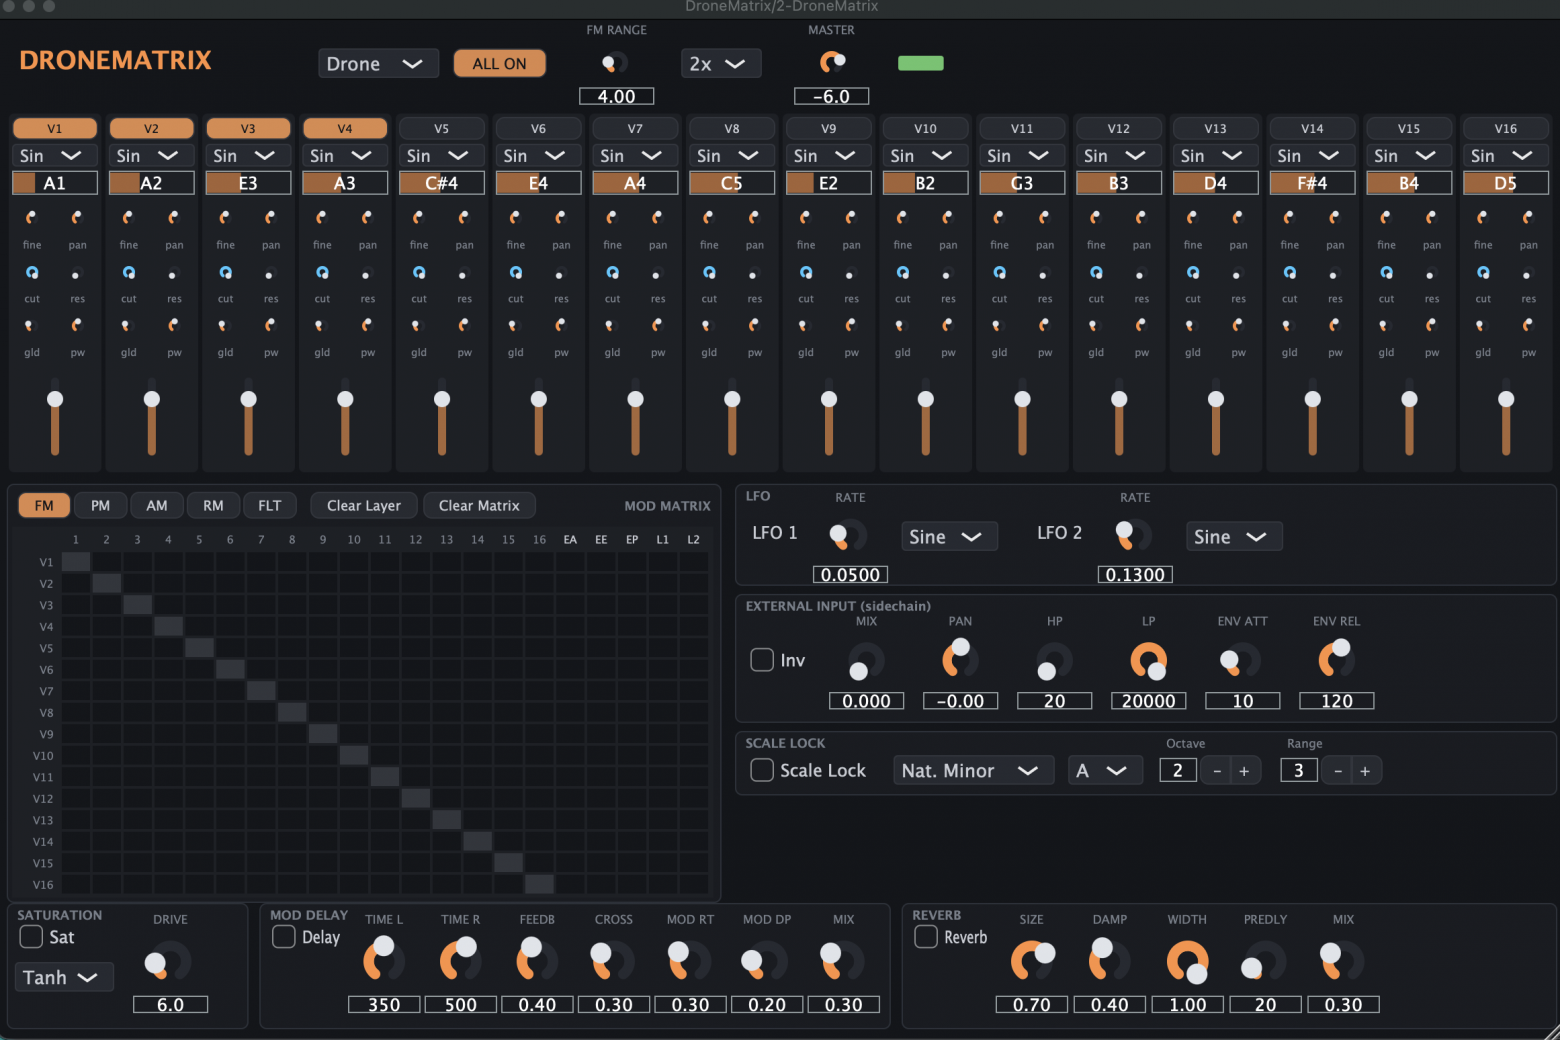This screenshot has width=1560, height=1040.
Task: Toggle voice V9 on/off button
Action: (829, 128)
